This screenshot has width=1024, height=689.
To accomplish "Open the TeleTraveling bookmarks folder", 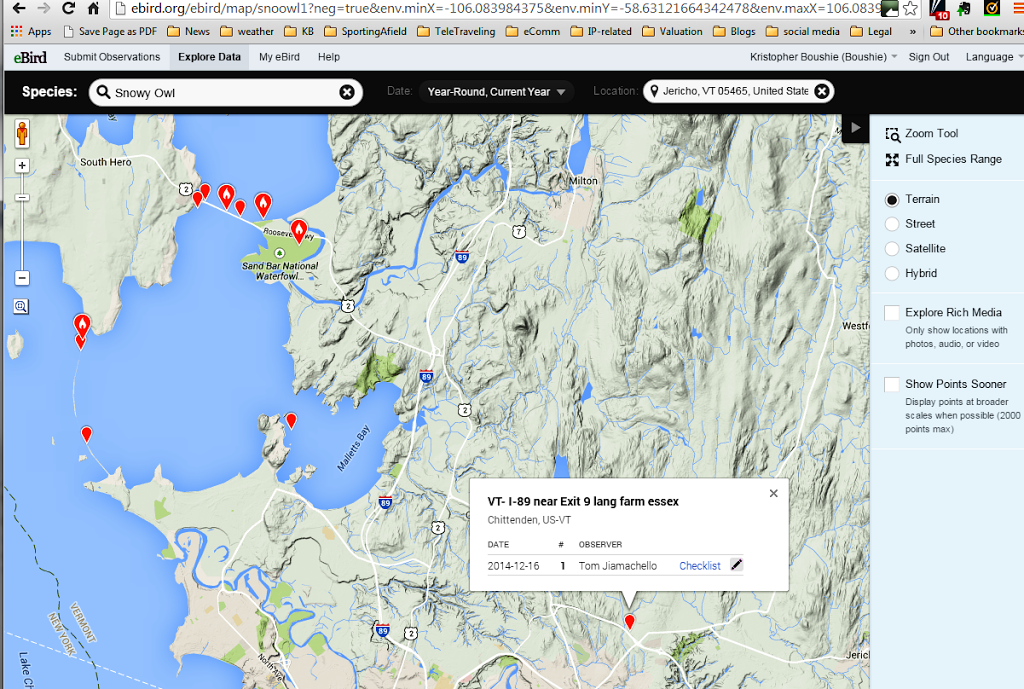I will pos(456,31).
